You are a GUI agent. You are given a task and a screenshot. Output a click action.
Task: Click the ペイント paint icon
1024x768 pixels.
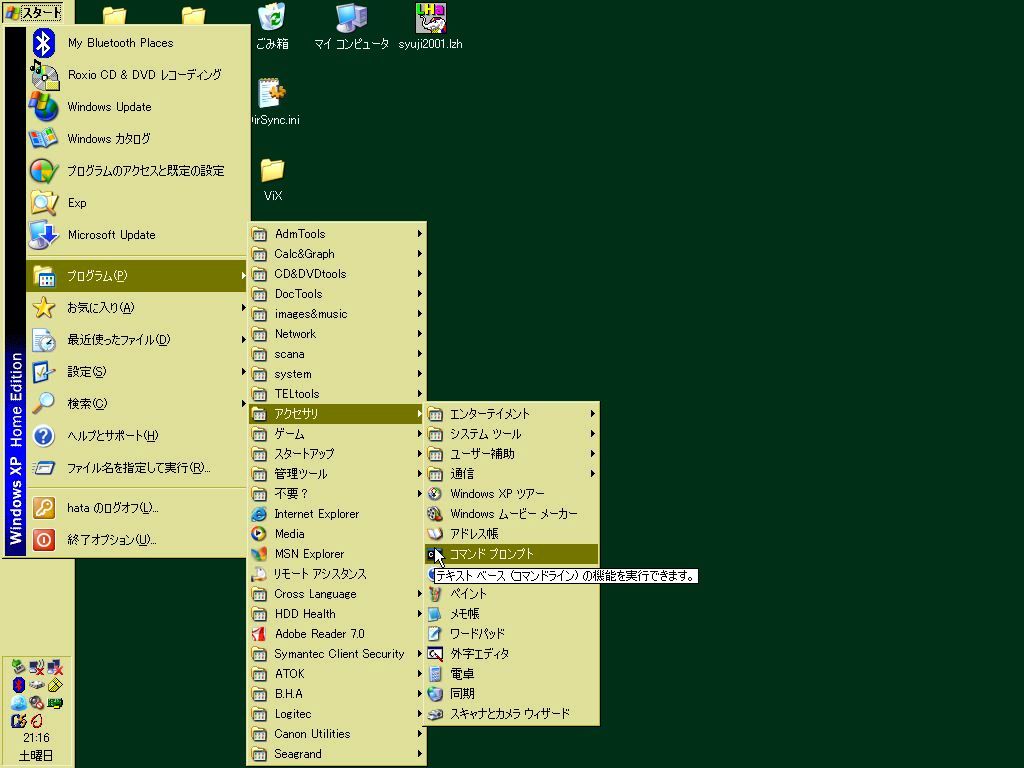[435, 594]
